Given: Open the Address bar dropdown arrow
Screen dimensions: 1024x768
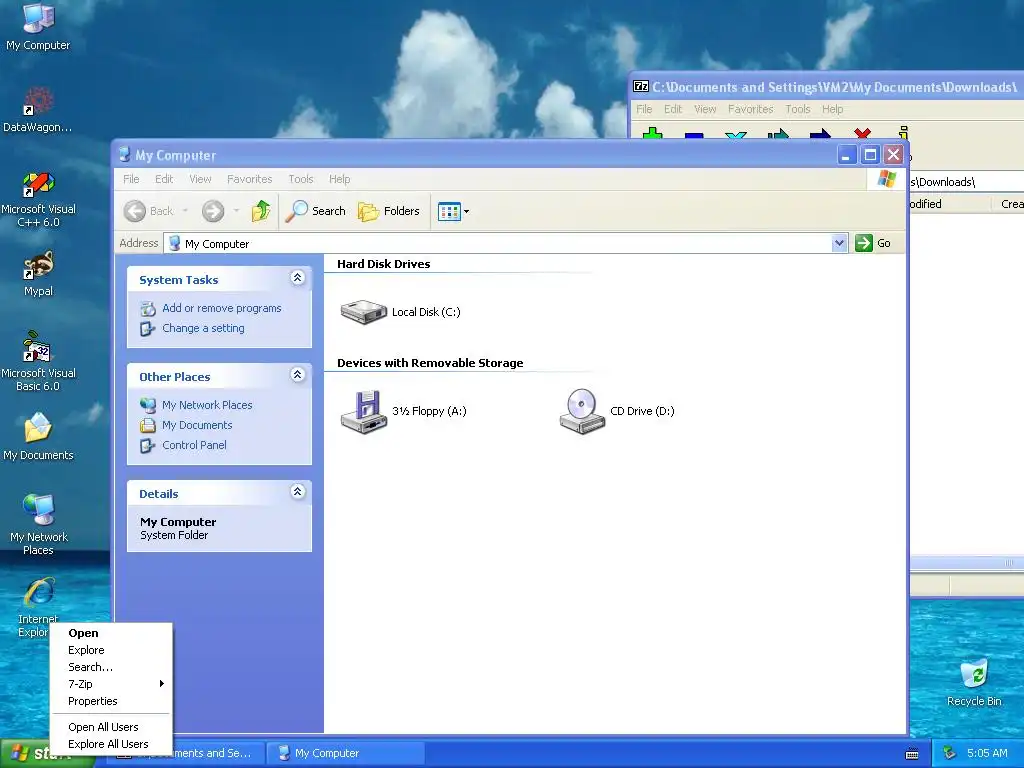Looking at the screenshot, I should (x=839, y=243).
